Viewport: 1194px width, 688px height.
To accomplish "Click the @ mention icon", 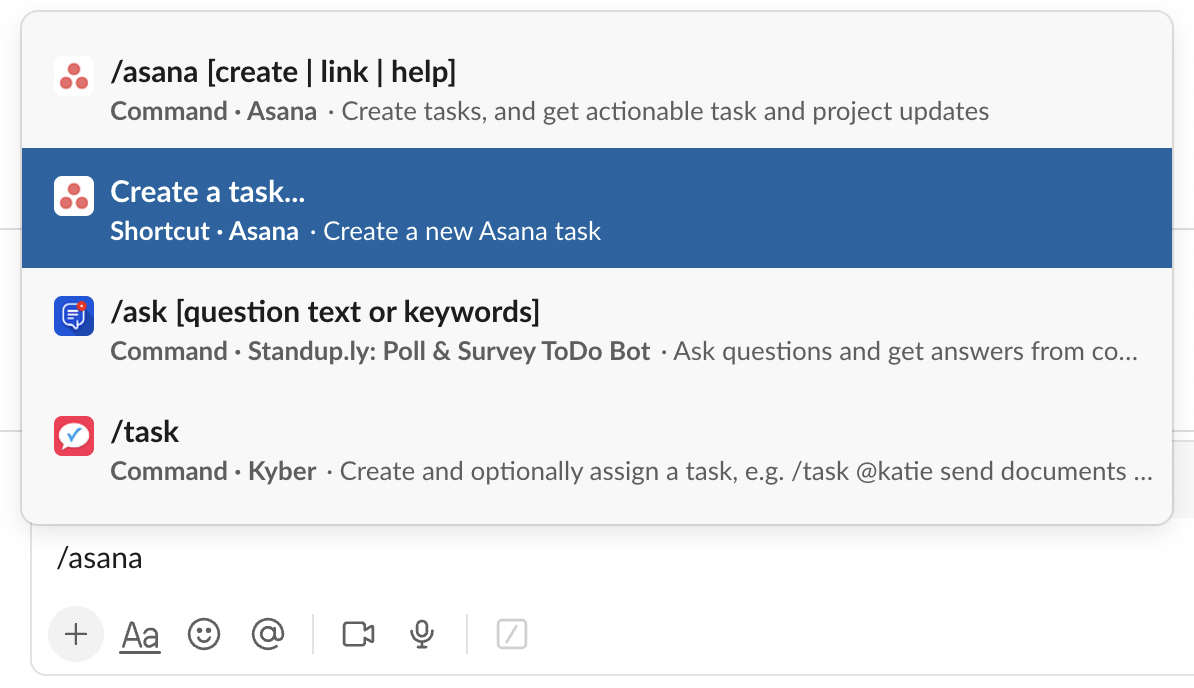I will 268,634.
